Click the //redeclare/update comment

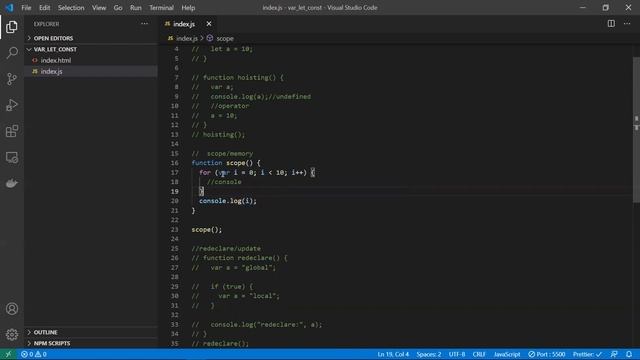(x=226, y=248)
